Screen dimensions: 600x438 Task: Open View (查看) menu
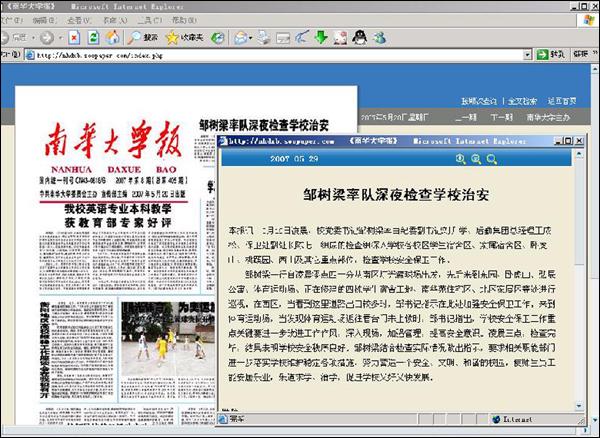click(x=80, y=20)
